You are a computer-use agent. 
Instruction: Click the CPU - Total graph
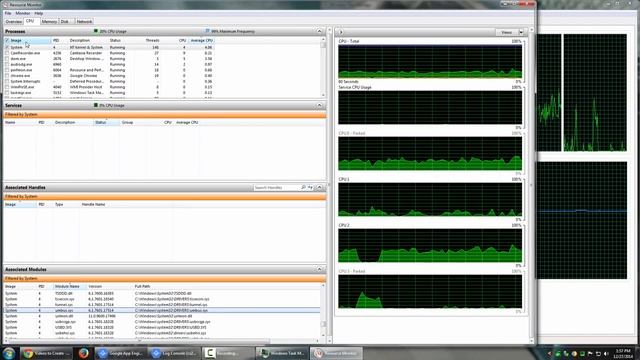pos(430,61)
